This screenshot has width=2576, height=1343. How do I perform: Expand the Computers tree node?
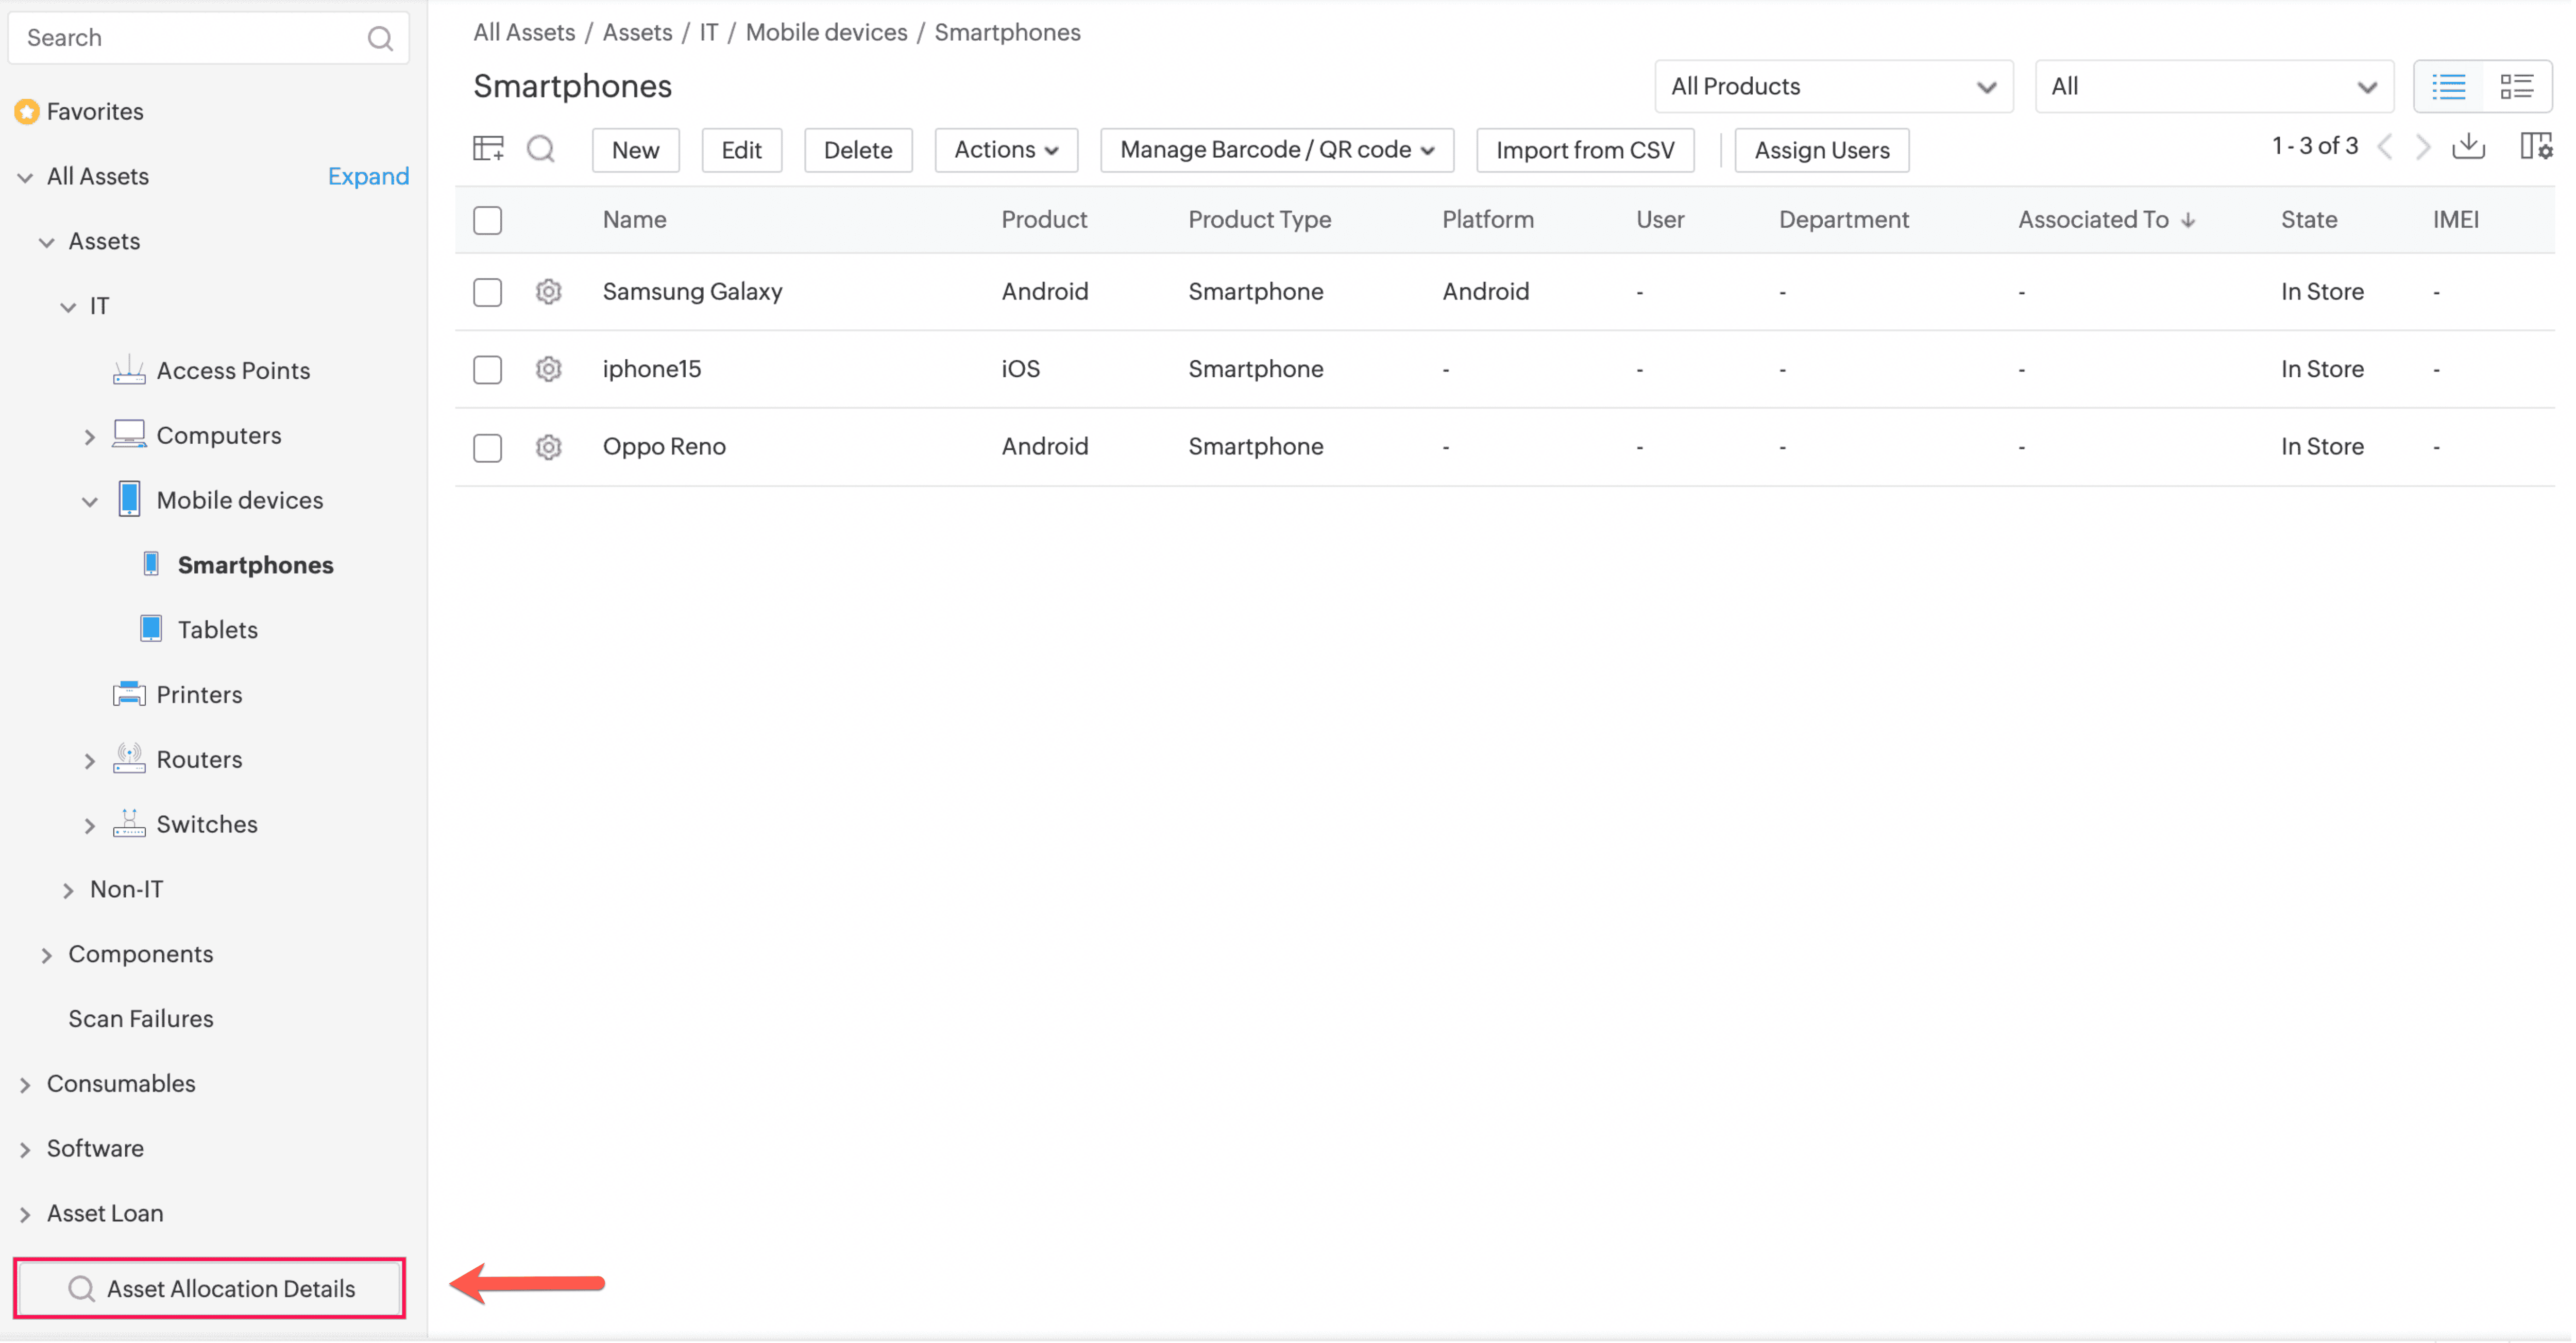[90, 436]
